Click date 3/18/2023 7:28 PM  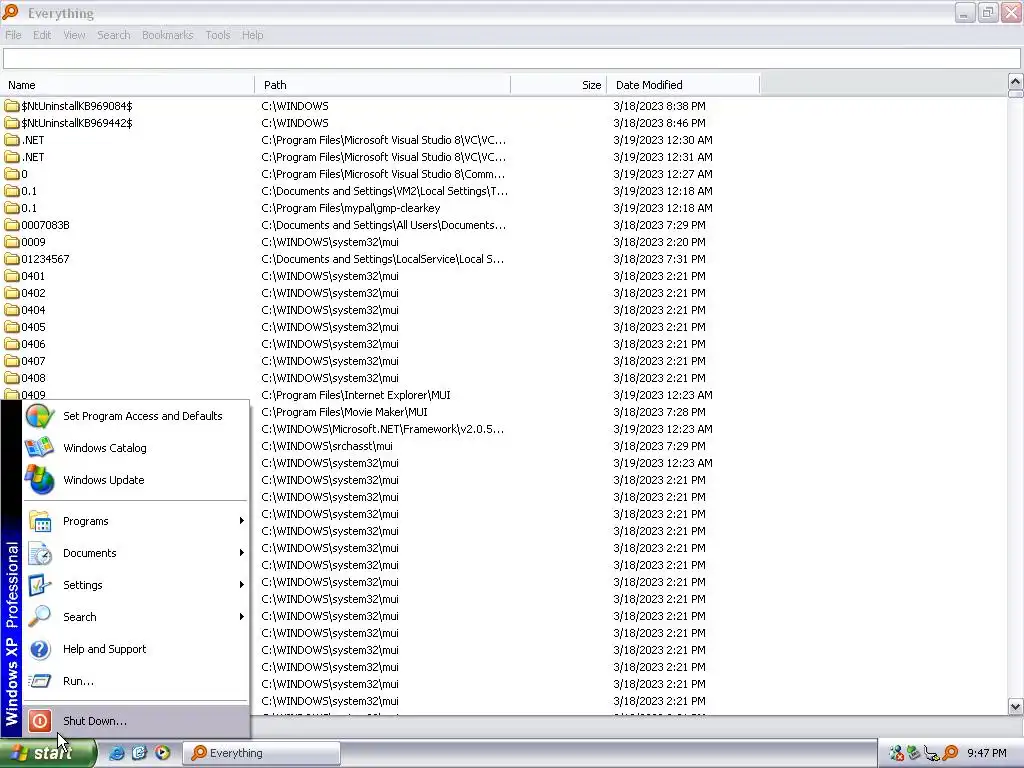(659, 412)
